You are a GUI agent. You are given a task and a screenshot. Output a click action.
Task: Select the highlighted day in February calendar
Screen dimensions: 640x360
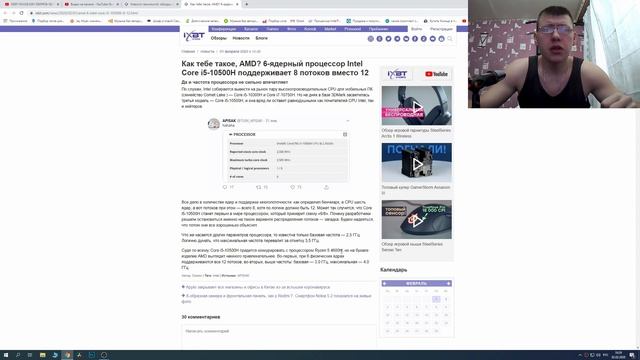coord(436,299)
